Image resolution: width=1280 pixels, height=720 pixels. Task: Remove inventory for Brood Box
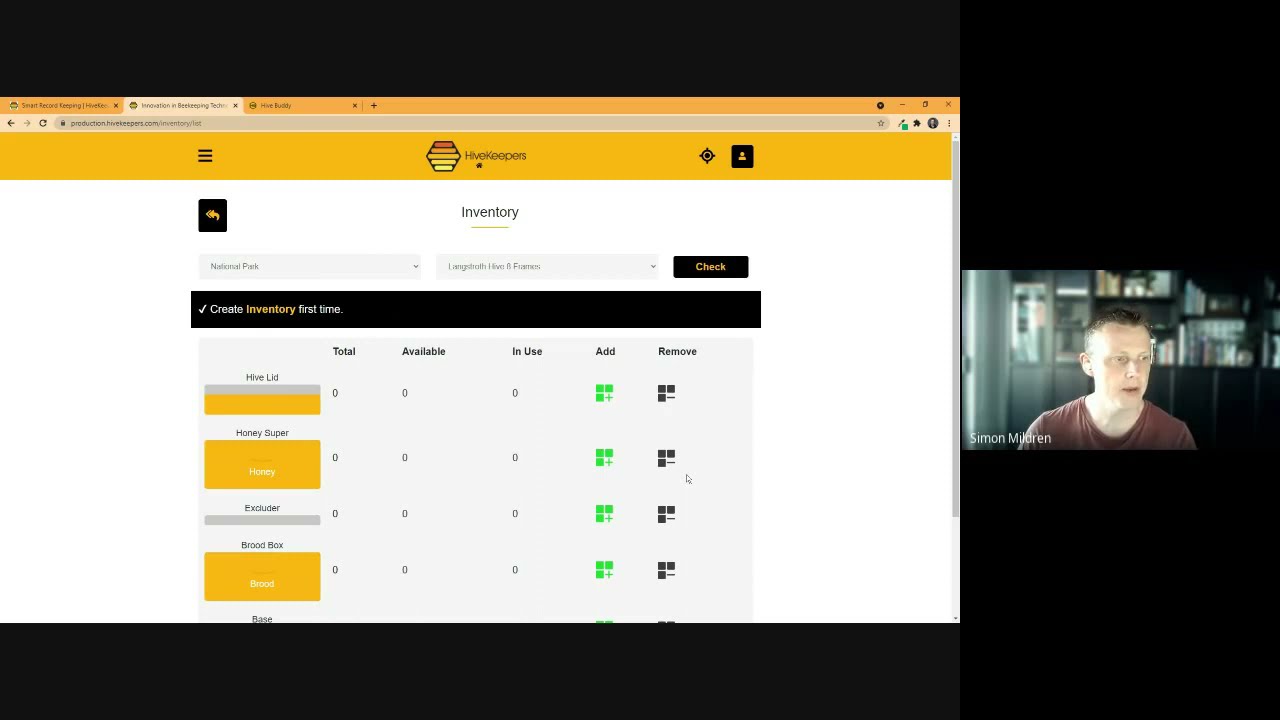pyautogui.click(x=666, y=569)
